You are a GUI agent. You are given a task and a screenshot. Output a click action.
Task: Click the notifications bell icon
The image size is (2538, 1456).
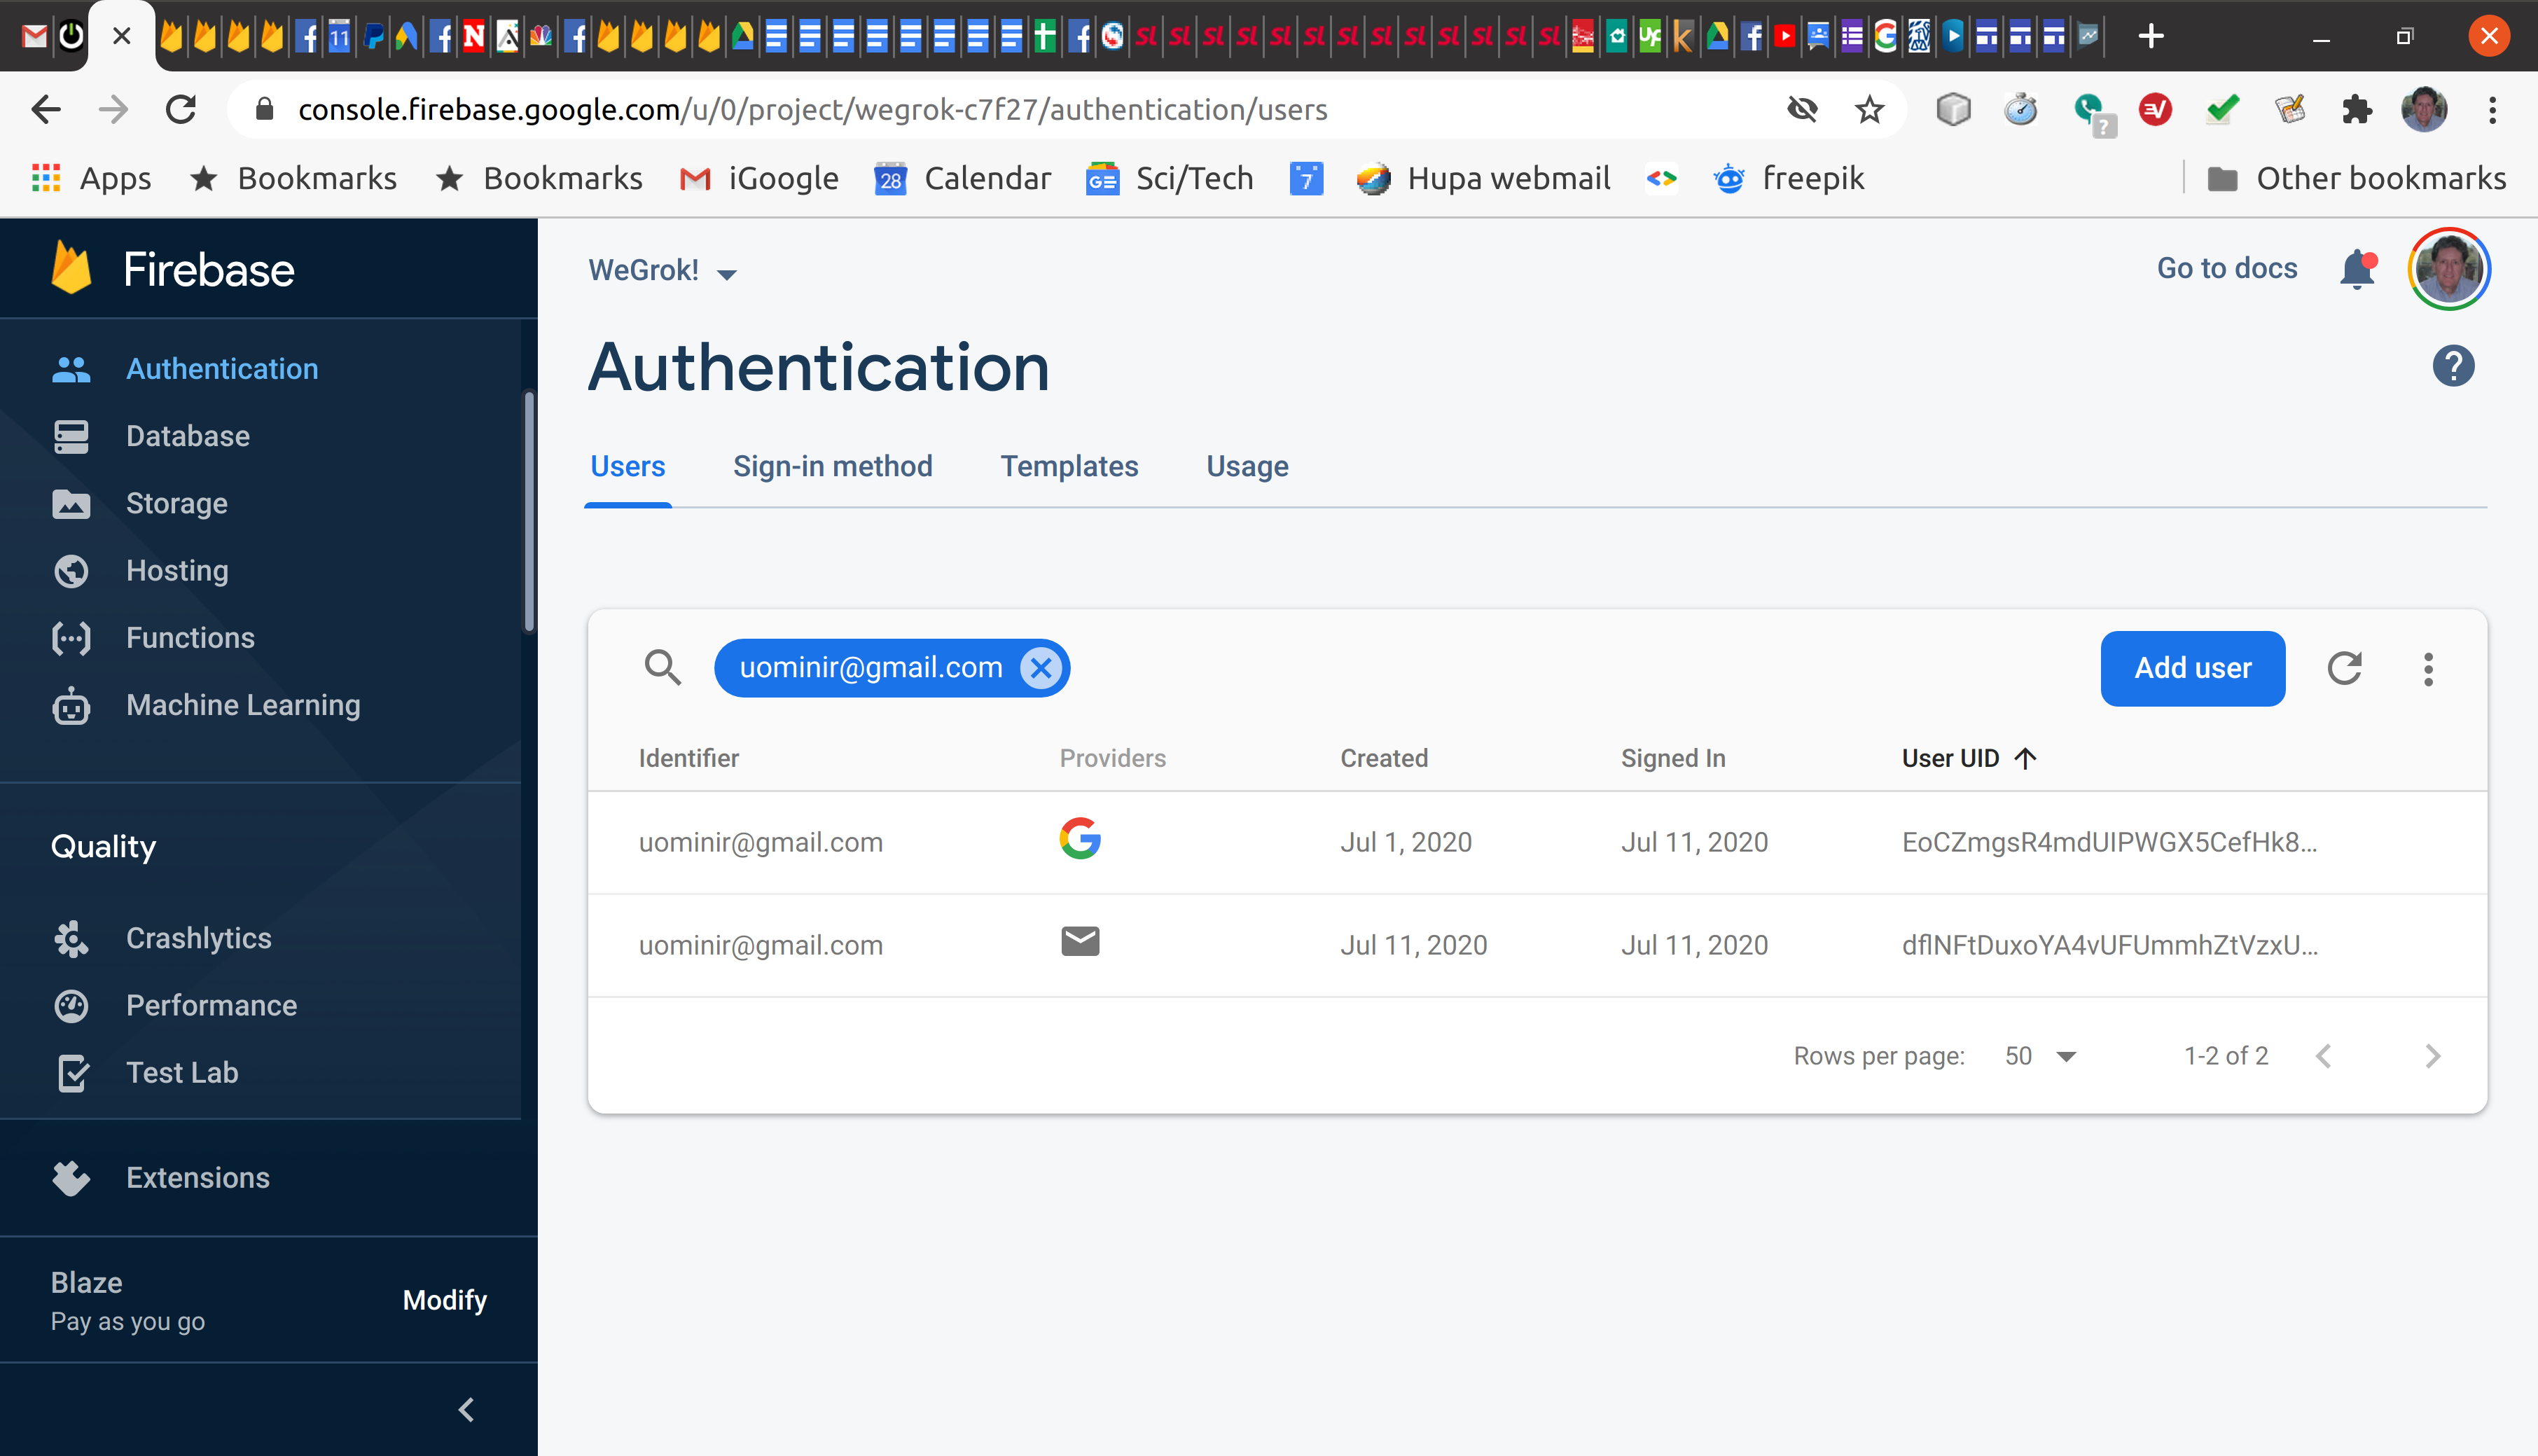point(2357,269)
